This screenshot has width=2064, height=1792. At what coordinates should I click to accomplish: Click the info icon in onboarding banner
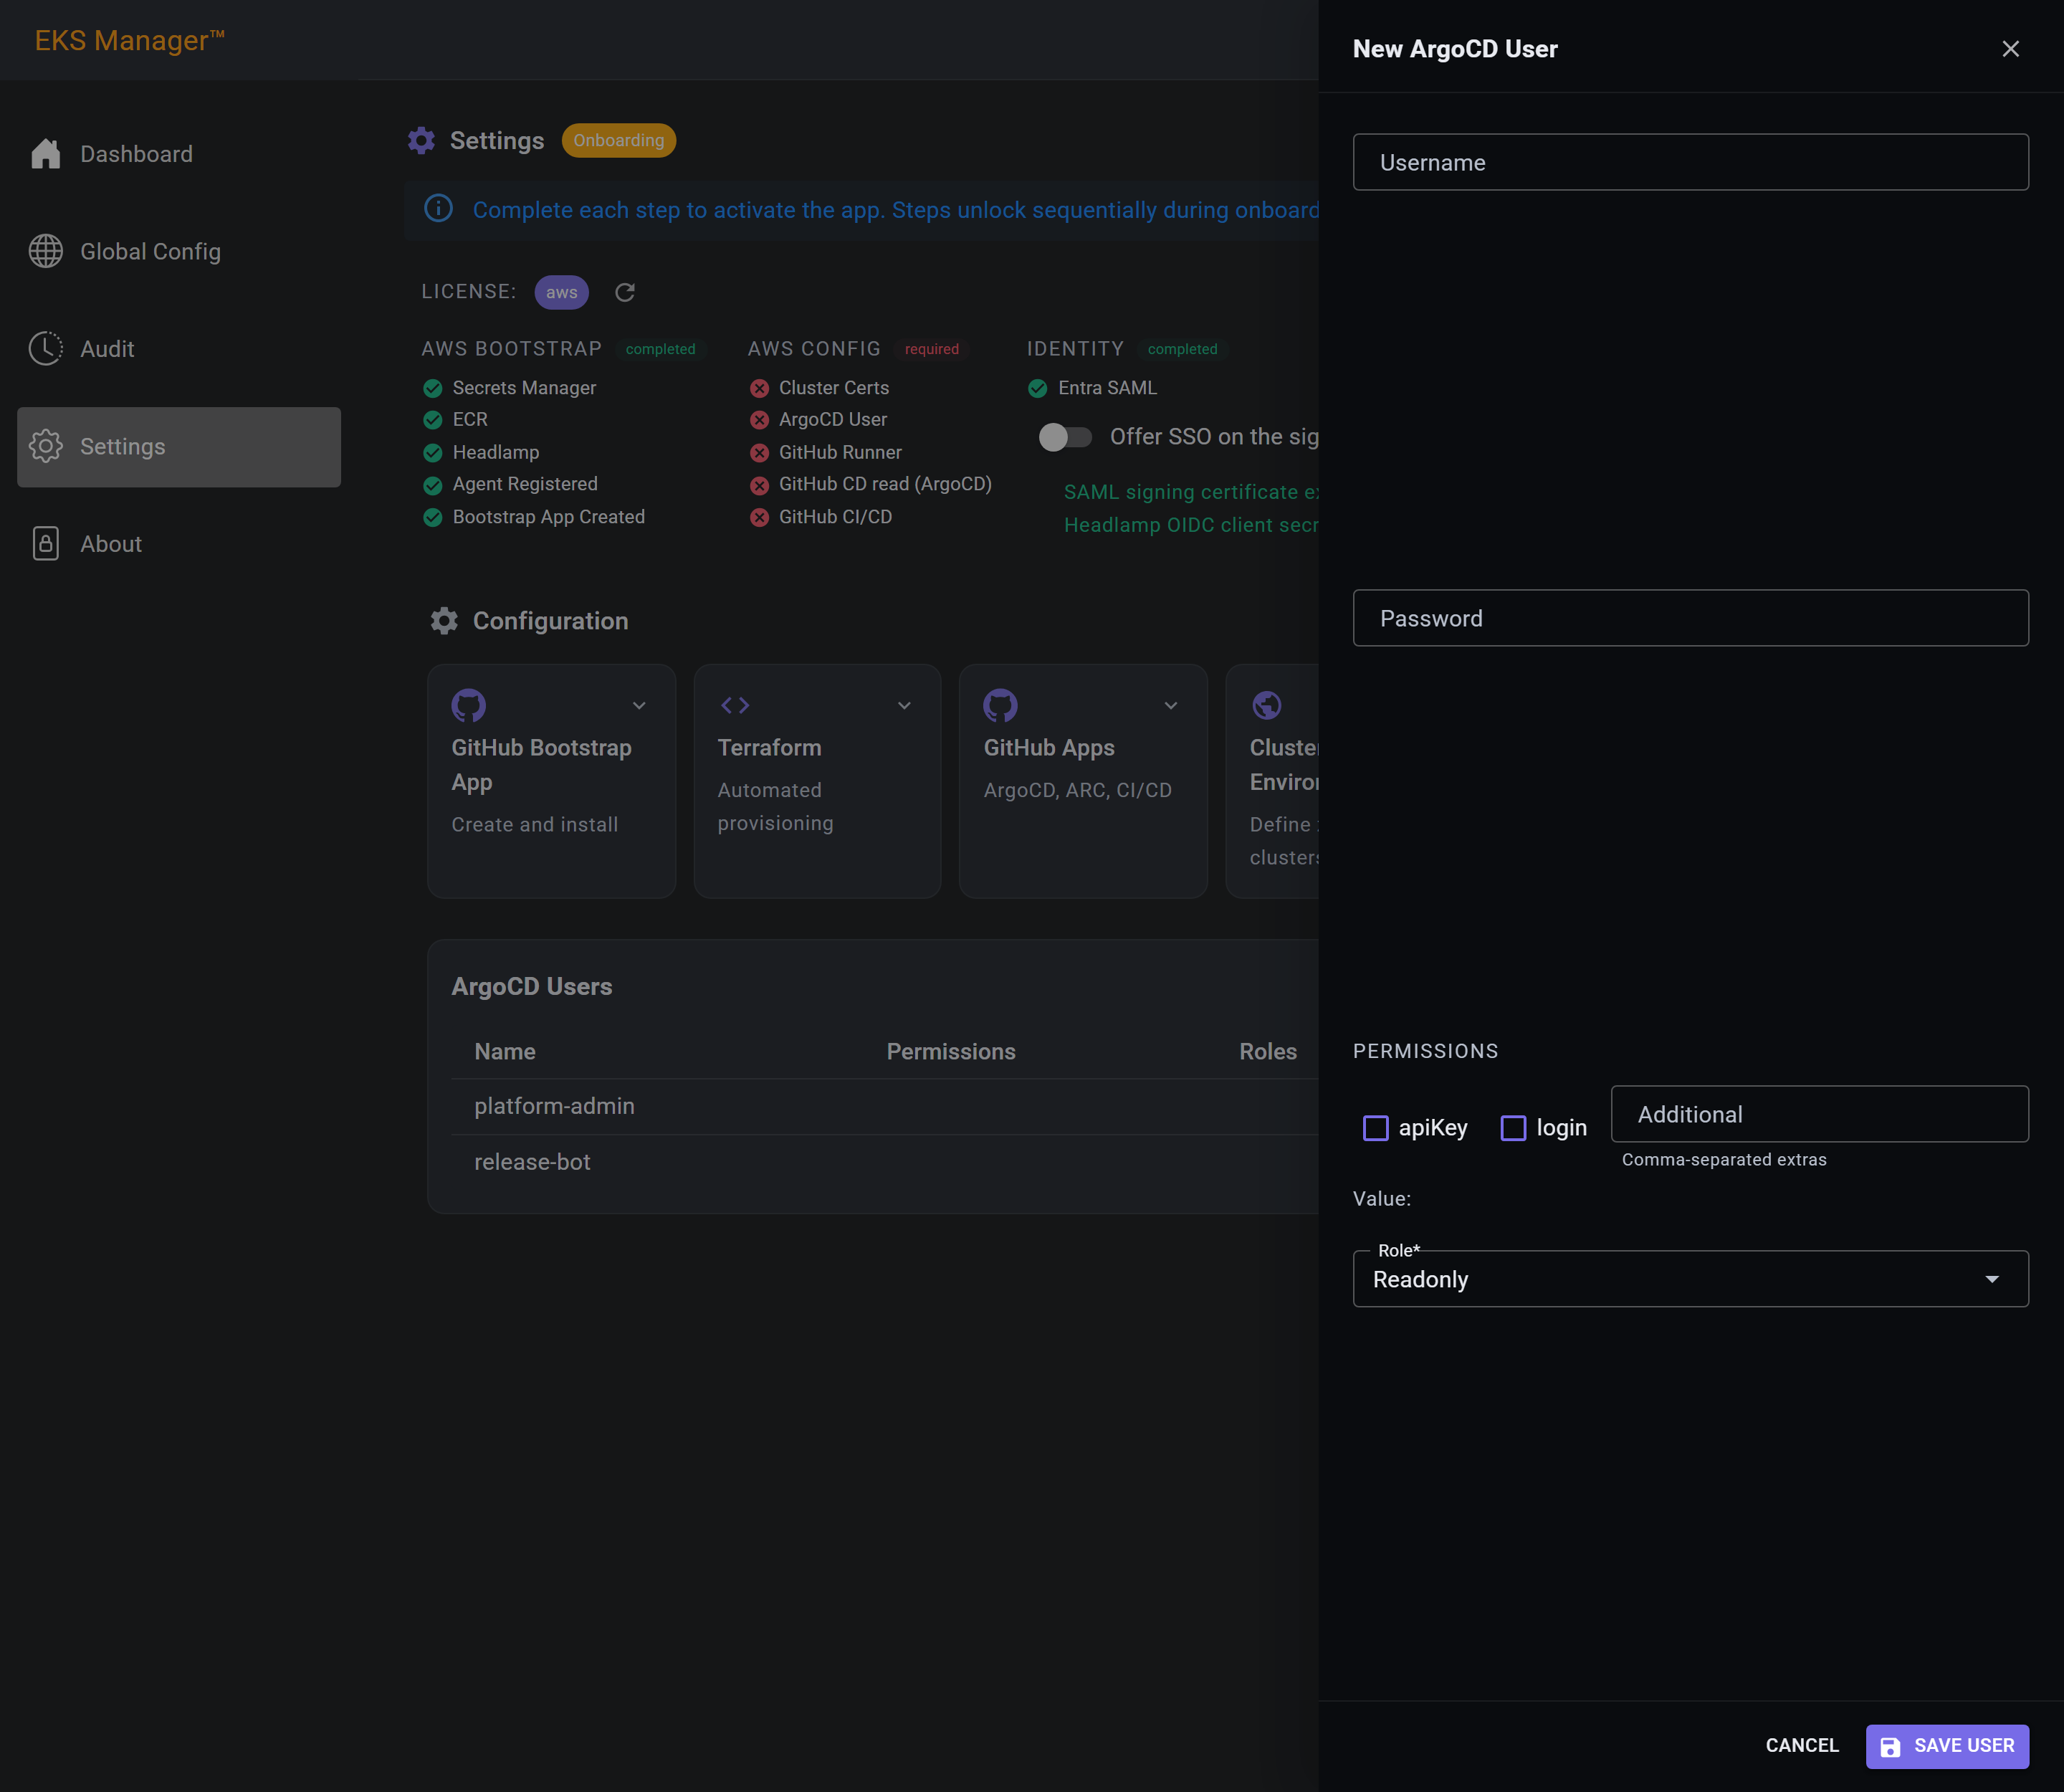pos(439,209)
